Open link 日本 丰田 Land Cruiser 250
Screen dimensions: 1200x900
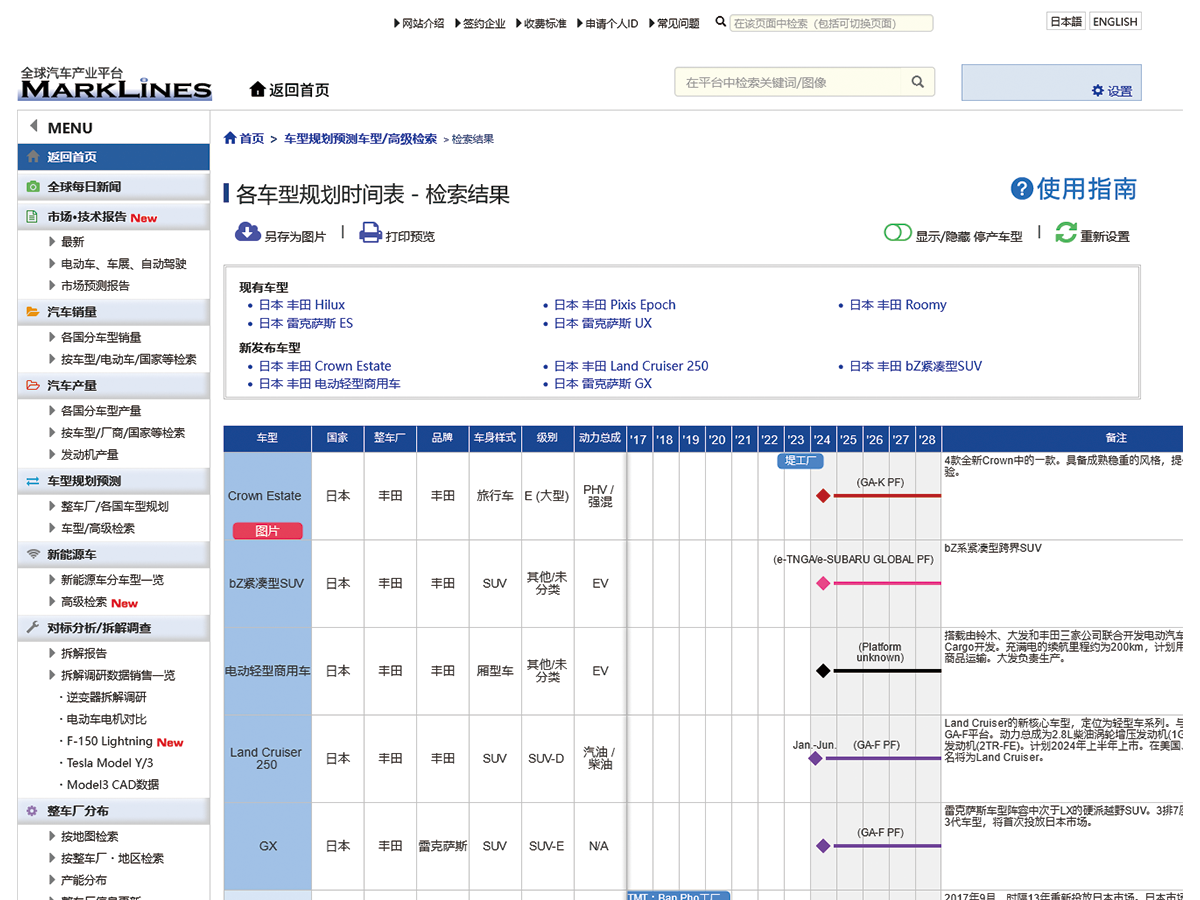631,366
